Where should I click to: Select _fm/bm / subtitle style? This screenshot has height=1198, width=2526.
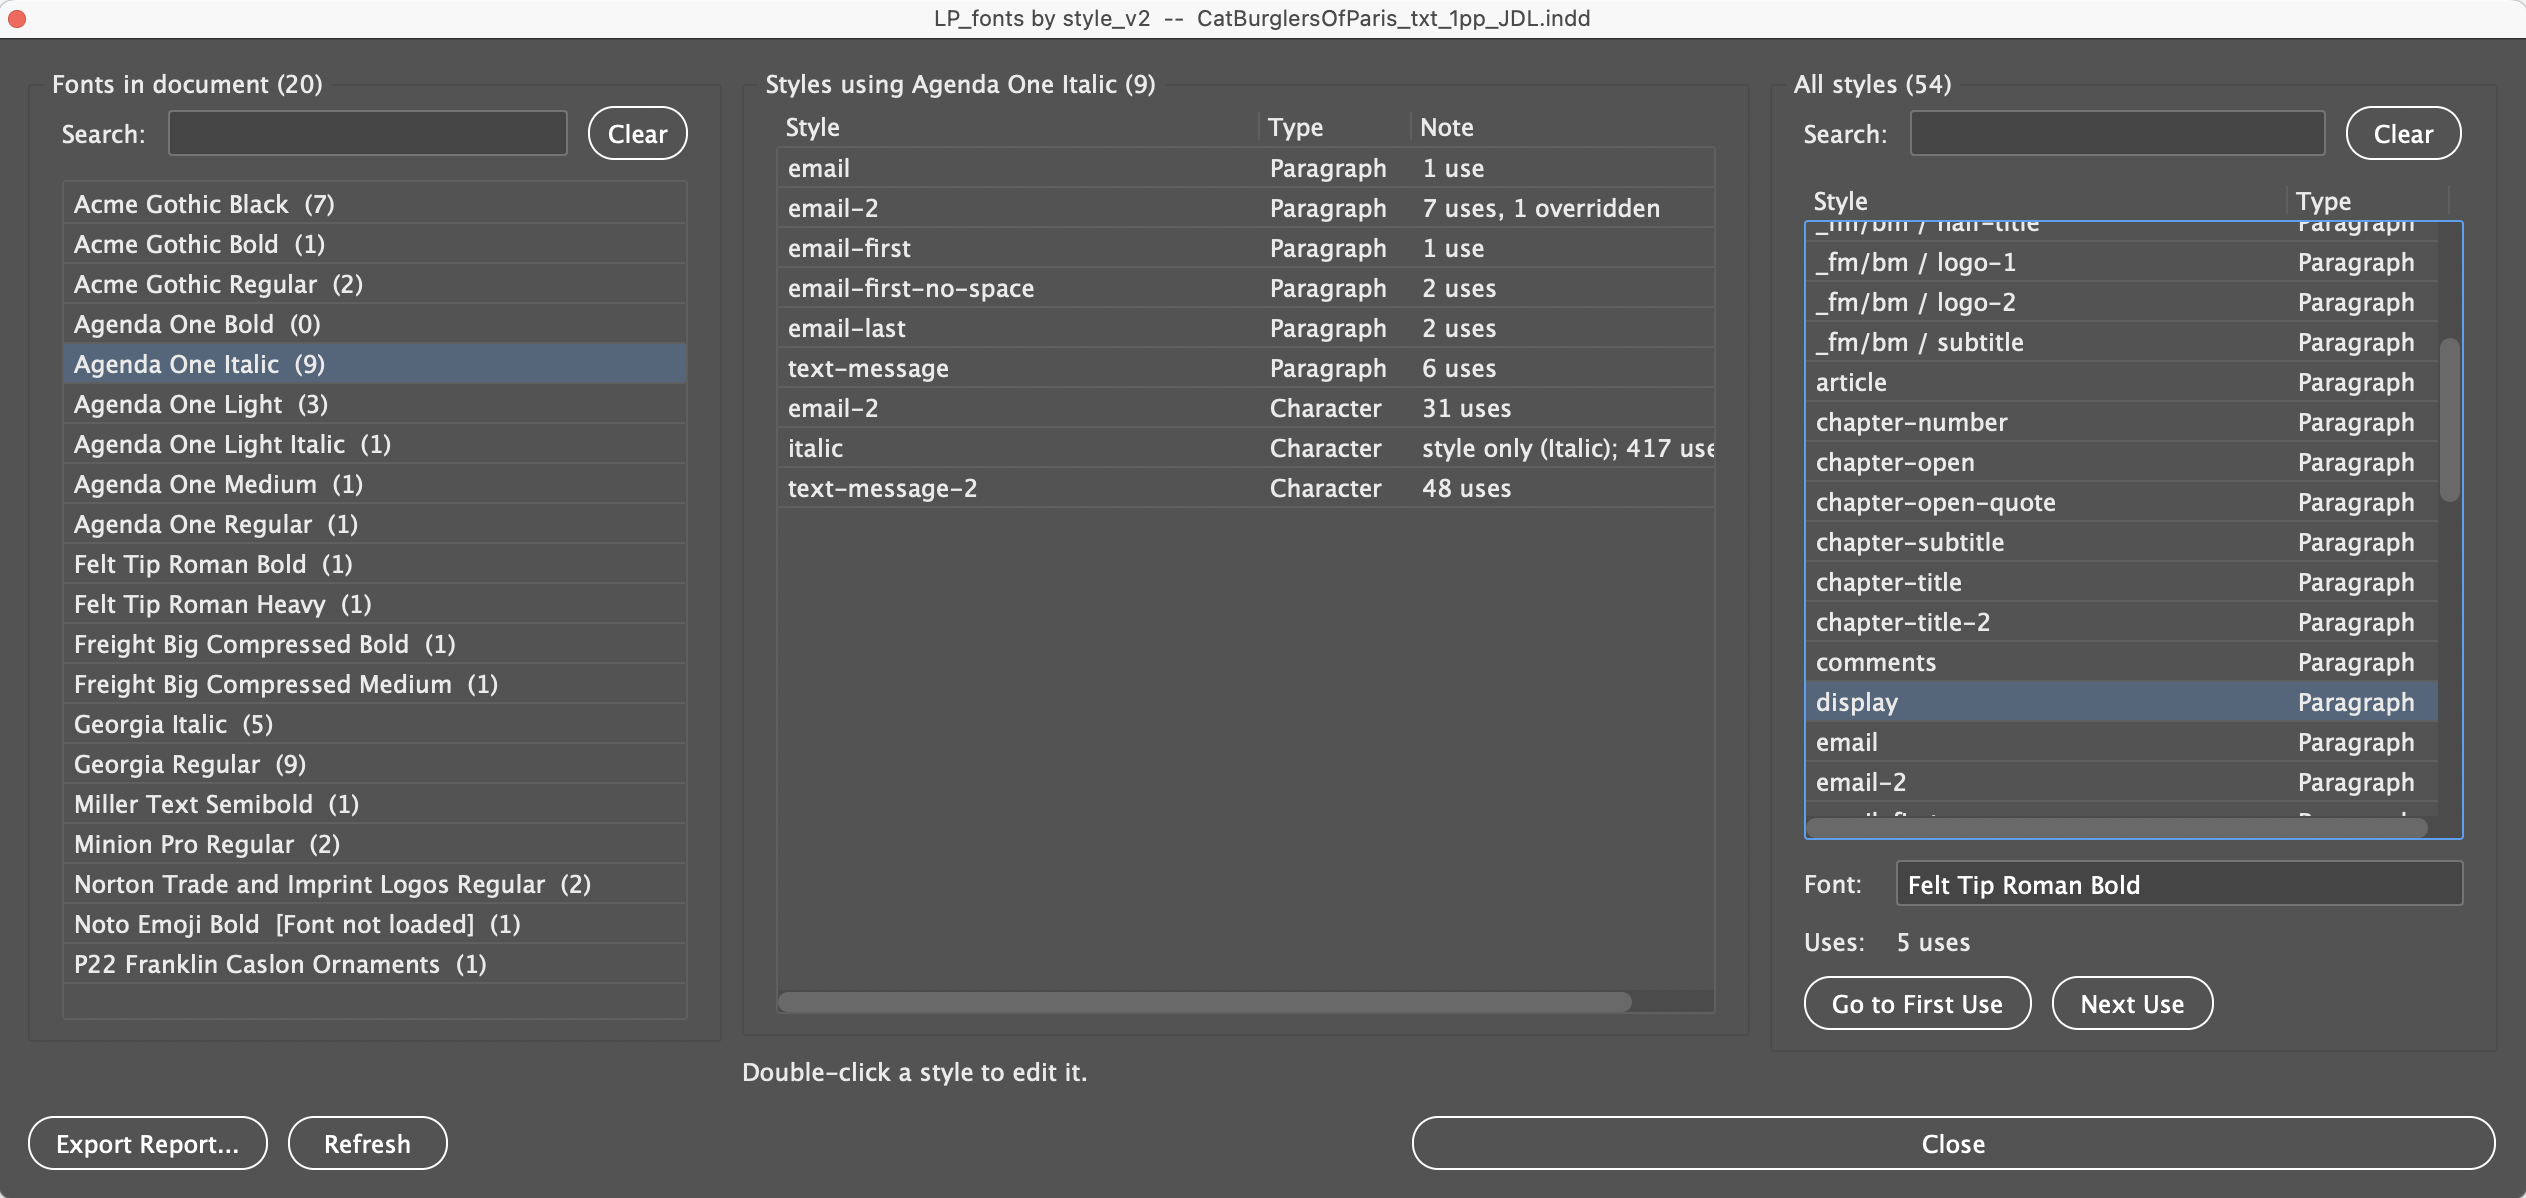pos(2122,342)
